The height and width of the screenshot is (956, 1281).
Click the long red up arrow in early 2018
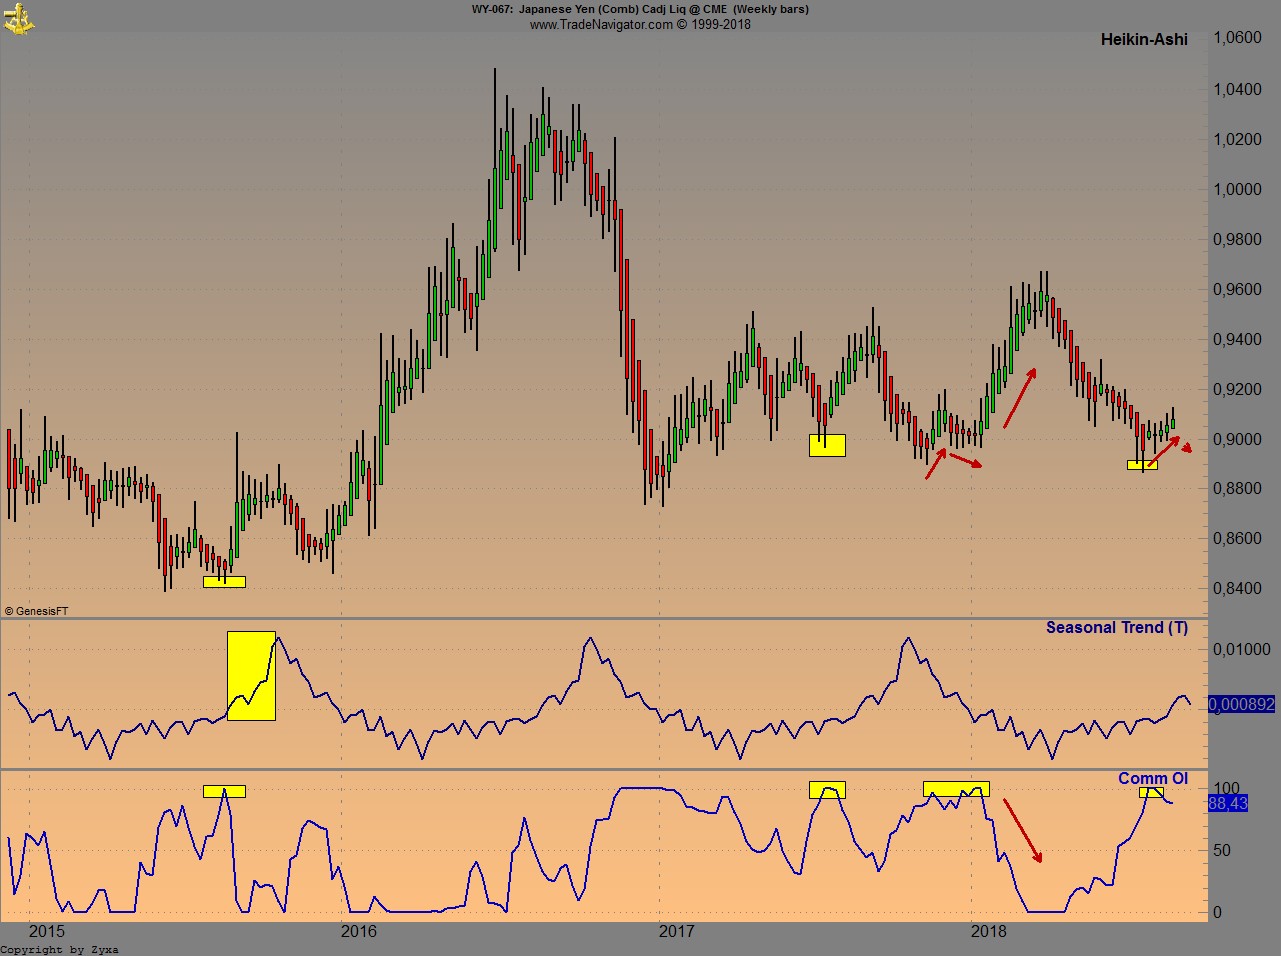pos(1020,398)
